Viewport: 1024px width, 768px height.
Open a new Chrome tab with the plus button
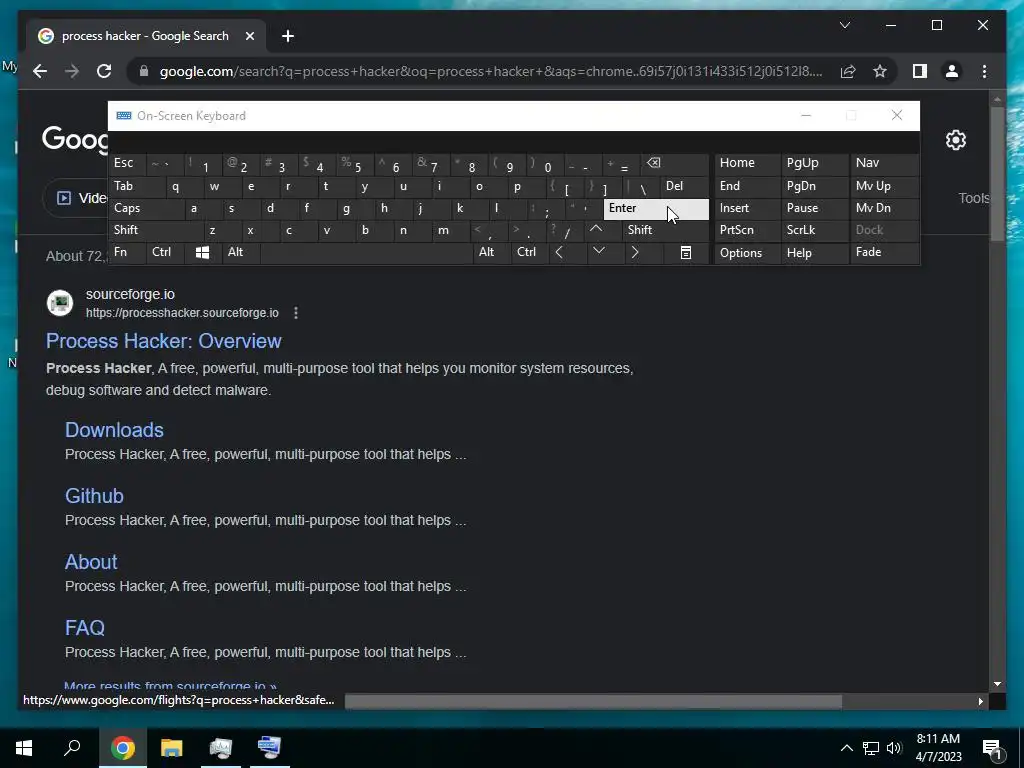[288, 36]
